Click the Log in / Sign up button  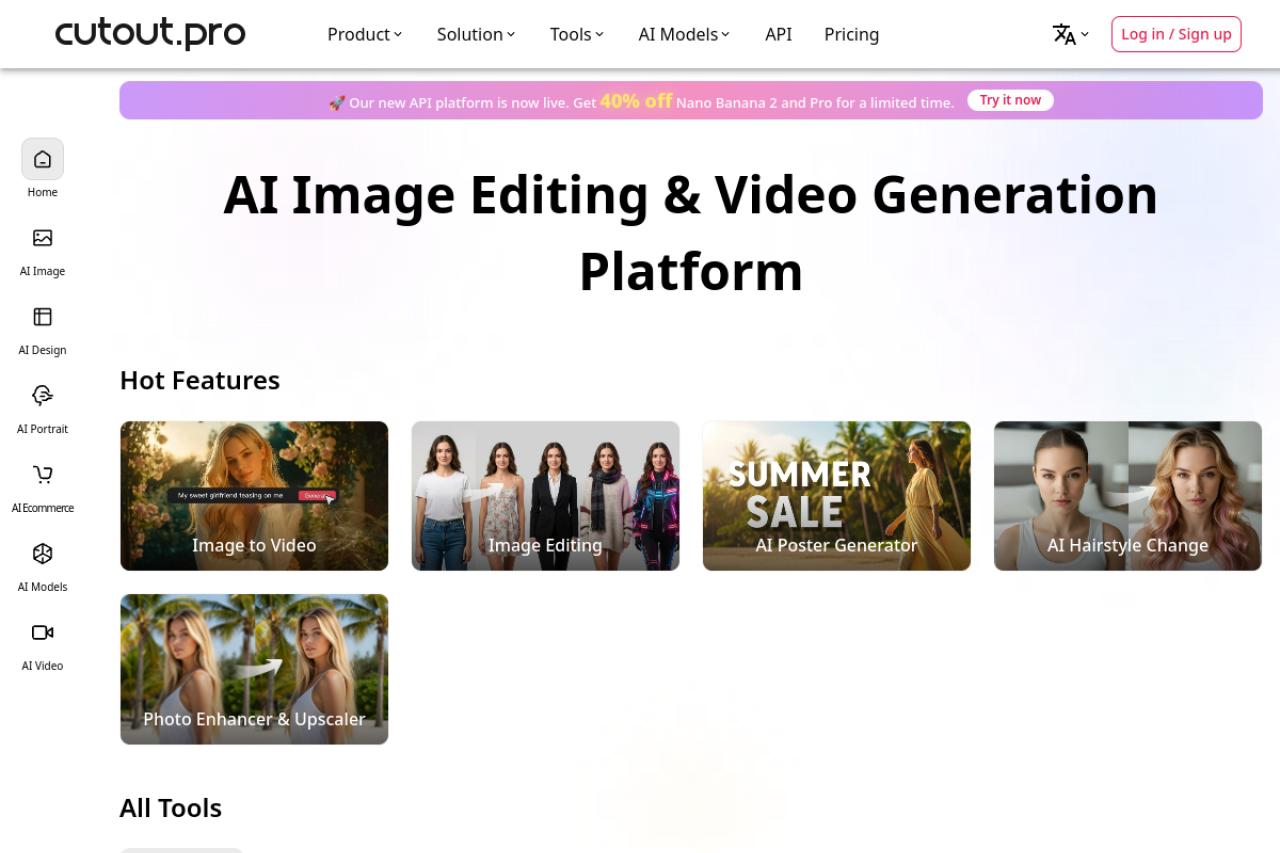point(1176,34)
